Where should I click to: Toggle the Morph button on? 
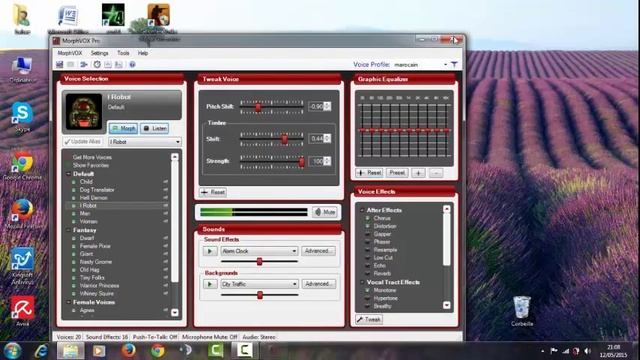coord(123,128)
